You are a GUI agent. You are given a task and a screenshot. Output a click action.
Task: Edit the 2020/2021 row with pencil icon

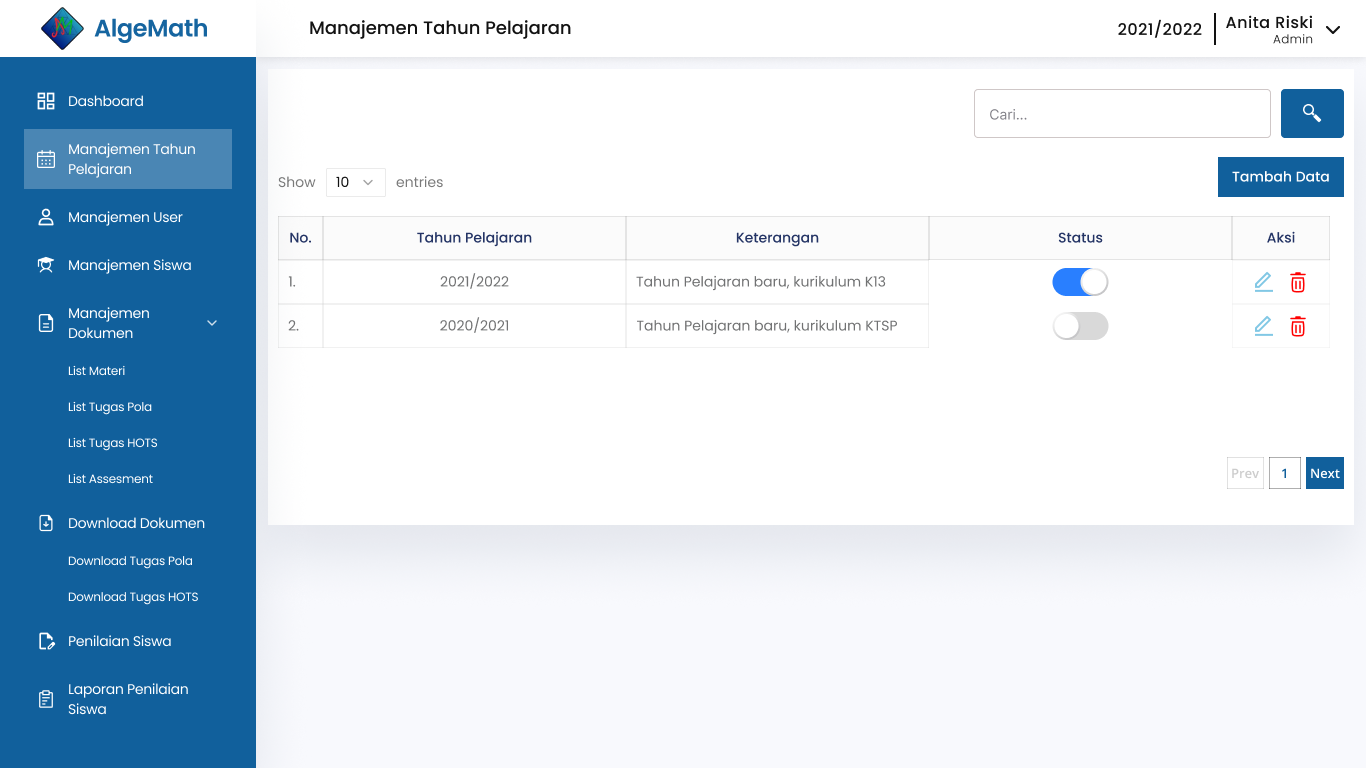tap(1264, 326)
